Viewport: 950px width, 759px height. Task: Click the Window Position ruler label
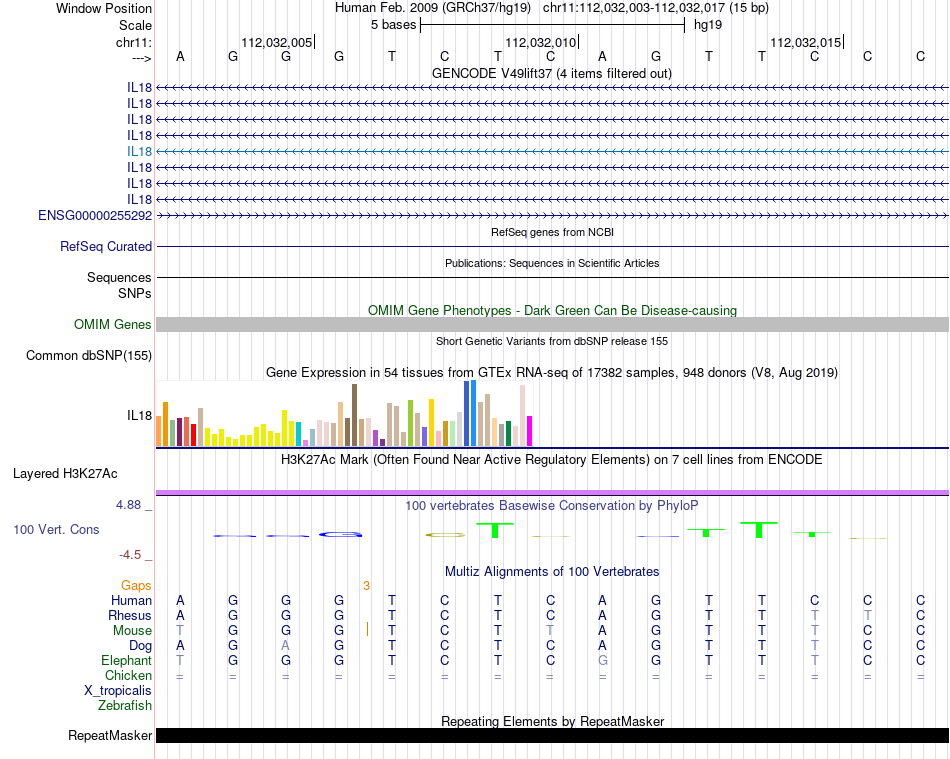click(x=104, y=8)
